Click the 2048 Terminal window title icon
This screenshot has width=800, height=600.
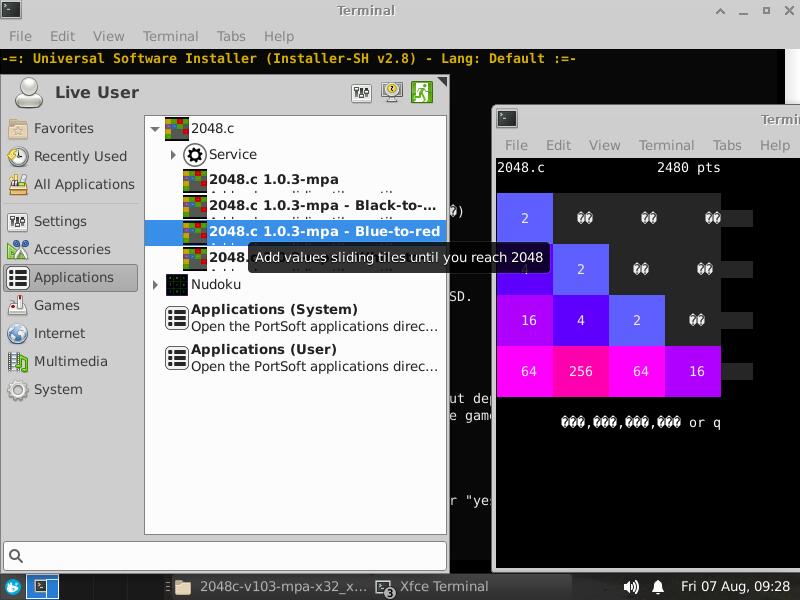click(507, 119)
